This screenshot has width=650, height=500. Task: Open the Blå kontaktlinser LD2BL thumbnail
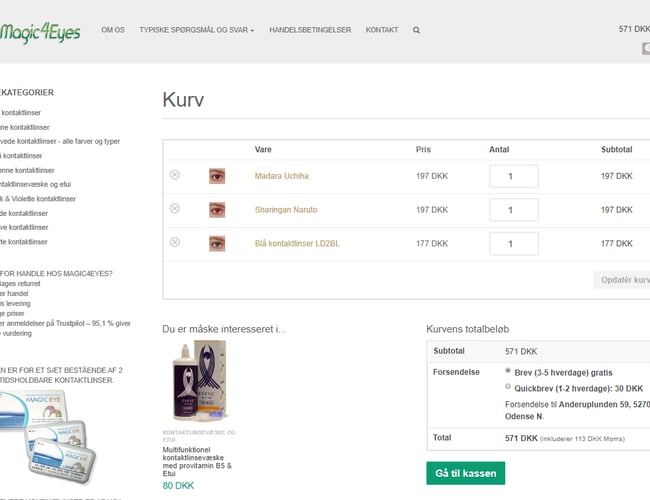click(x=217, y=244)
